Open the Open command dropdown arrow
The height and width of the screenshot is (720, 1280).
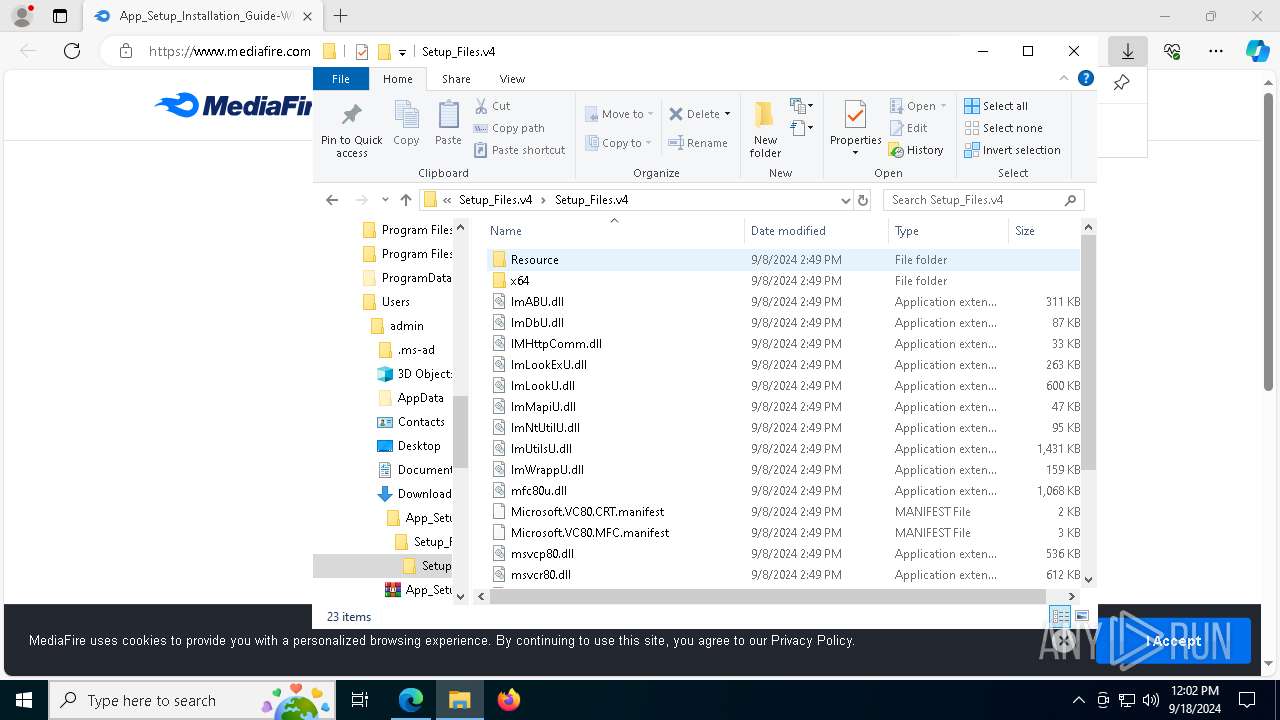click(943, 106)
